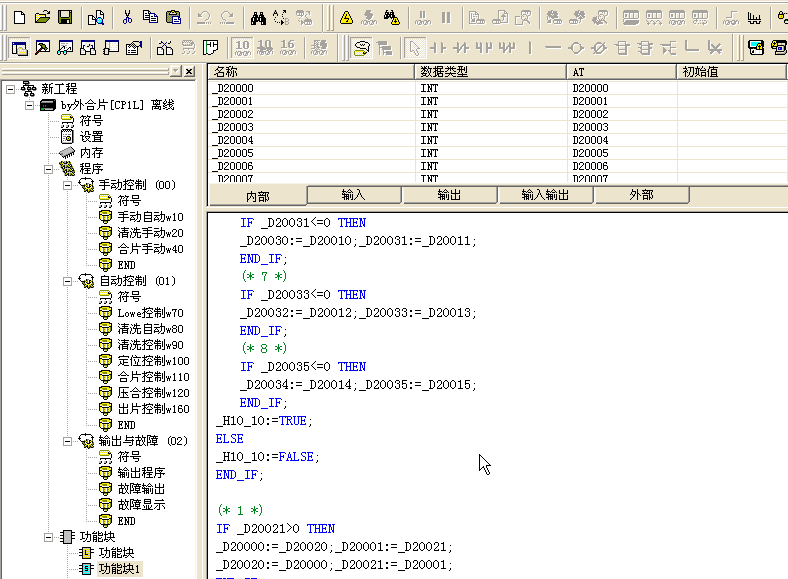Screen dimensions: 788x579
Task: Paste from clipboard via toolbar icon
Action: (x=173, y=18)
